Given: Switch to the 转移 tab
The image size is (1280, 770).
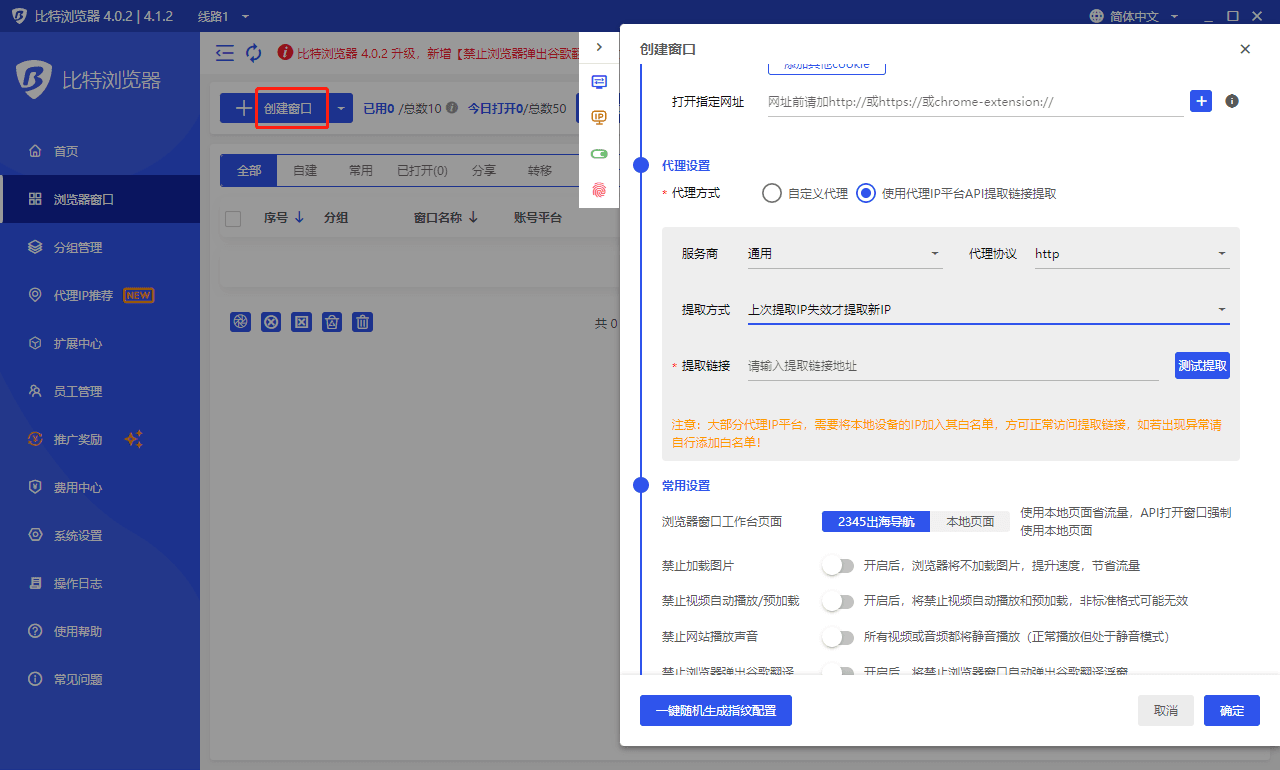Looking at the screenshot, I should pyautogui.click(x=540, y=170).
